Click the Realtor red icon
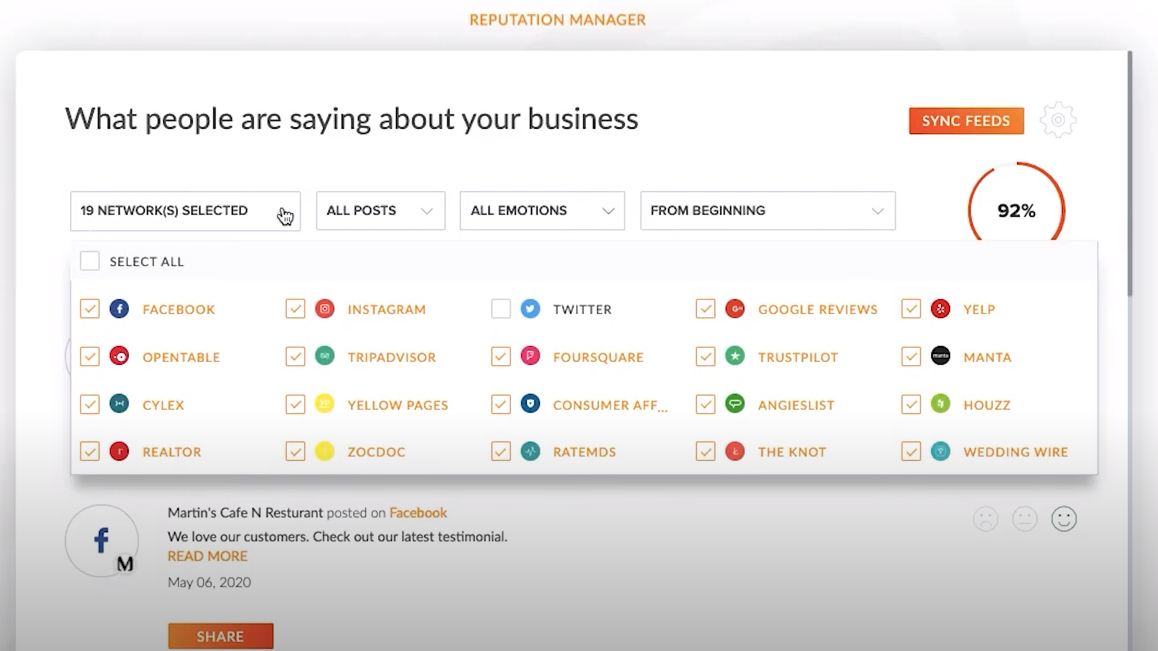The width and height of the screenshot is (1158, 651). tap(119, 451)
